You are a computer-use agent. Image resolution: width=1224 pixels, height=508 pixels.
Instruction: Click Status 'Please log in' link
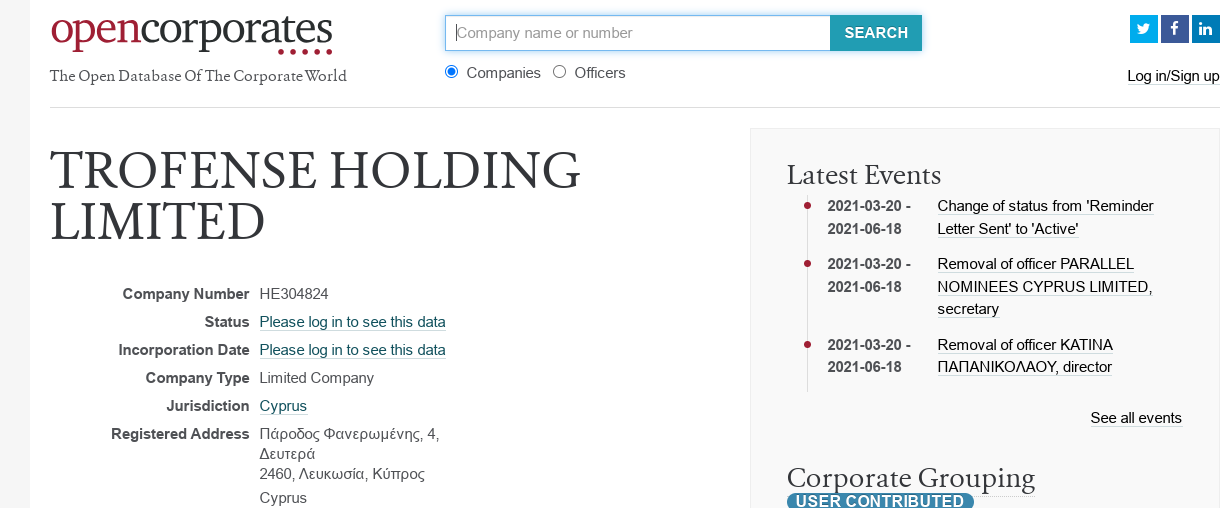(352, 322)
